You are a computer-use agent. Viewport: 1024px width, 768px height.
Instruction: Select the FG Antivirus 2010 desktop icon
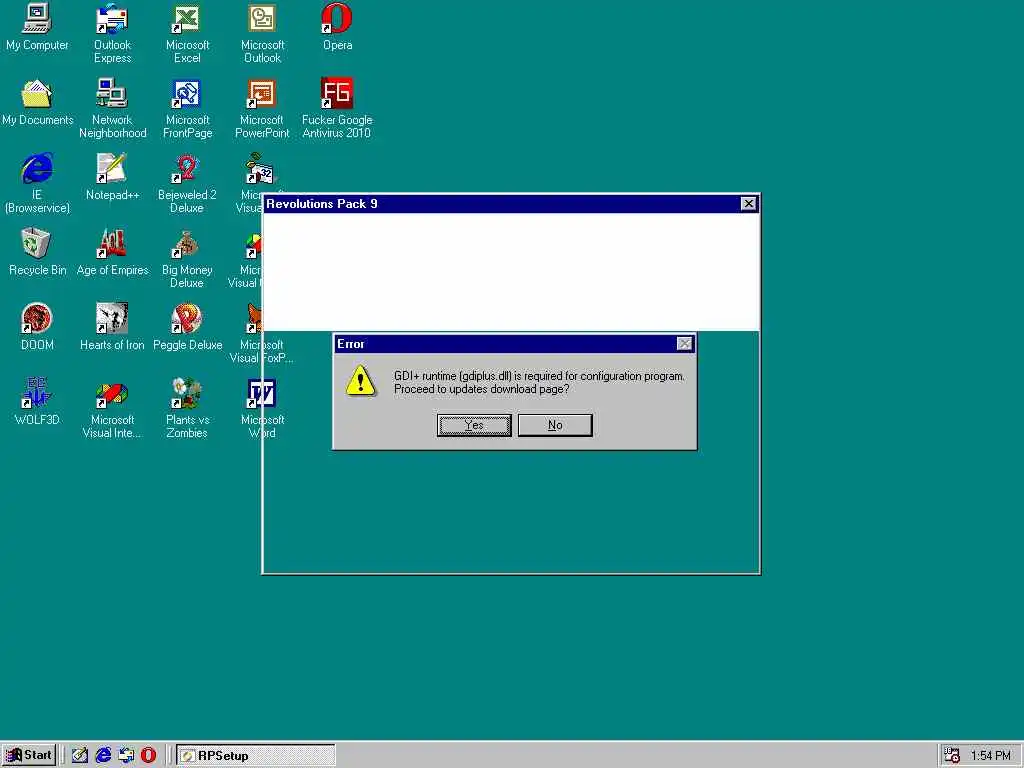(337, 108)
